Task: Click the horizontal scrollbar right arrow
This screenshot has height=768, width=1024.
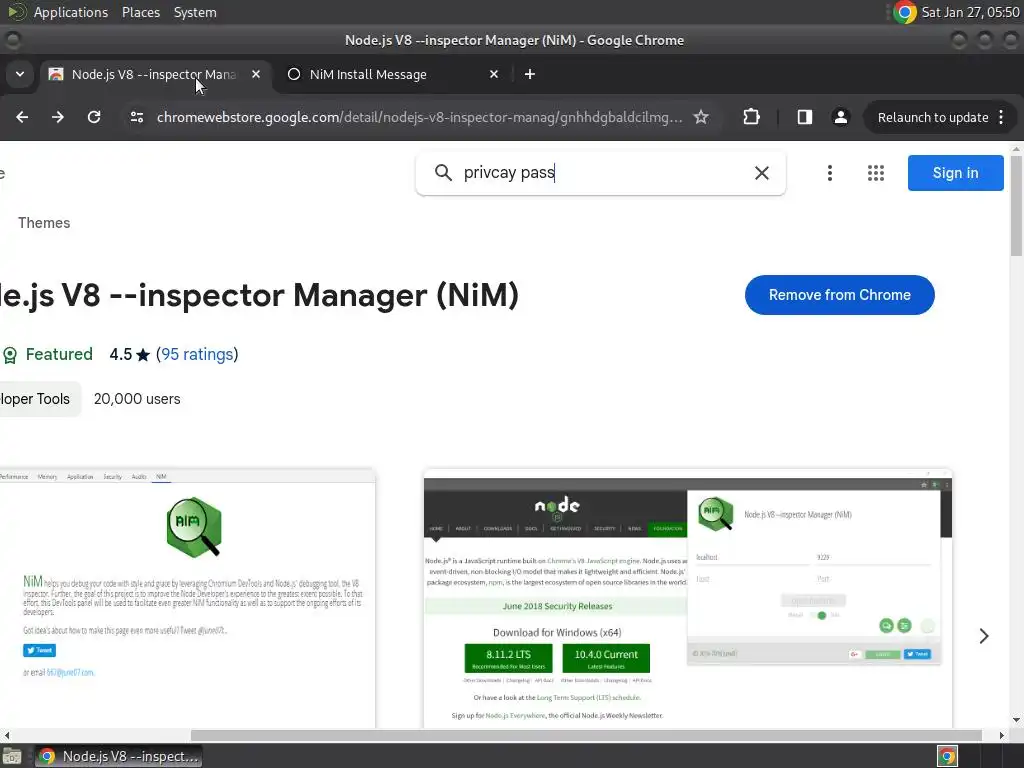Action: click(1002, 735)
